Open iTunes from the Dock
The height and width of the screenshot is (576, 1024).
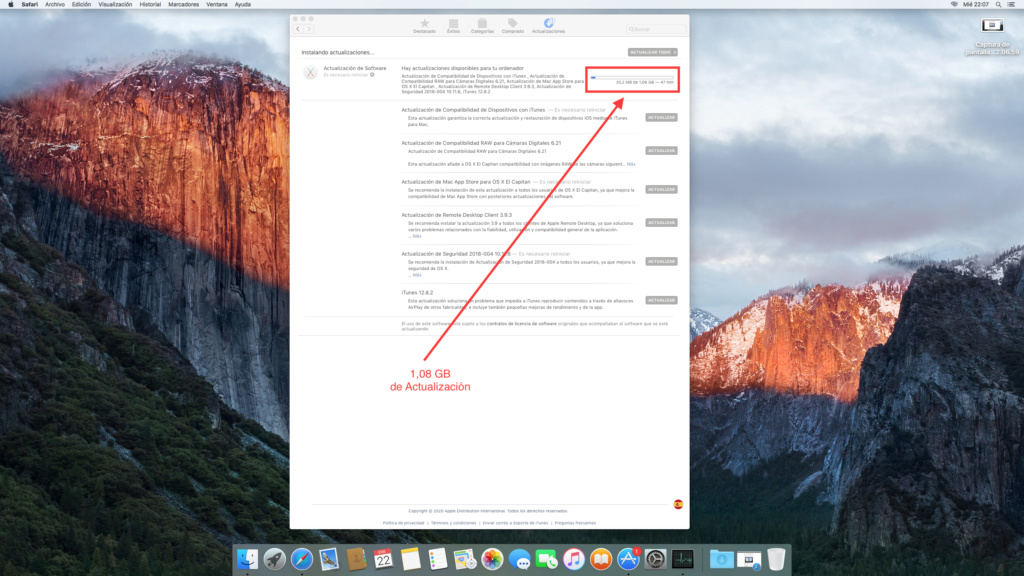pos(573,559)
